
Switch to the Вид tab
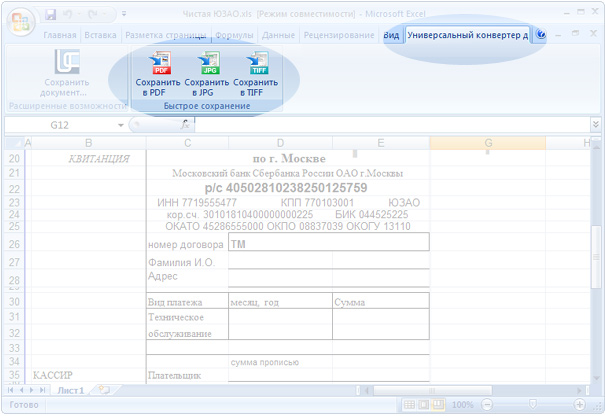pos(391,35)
